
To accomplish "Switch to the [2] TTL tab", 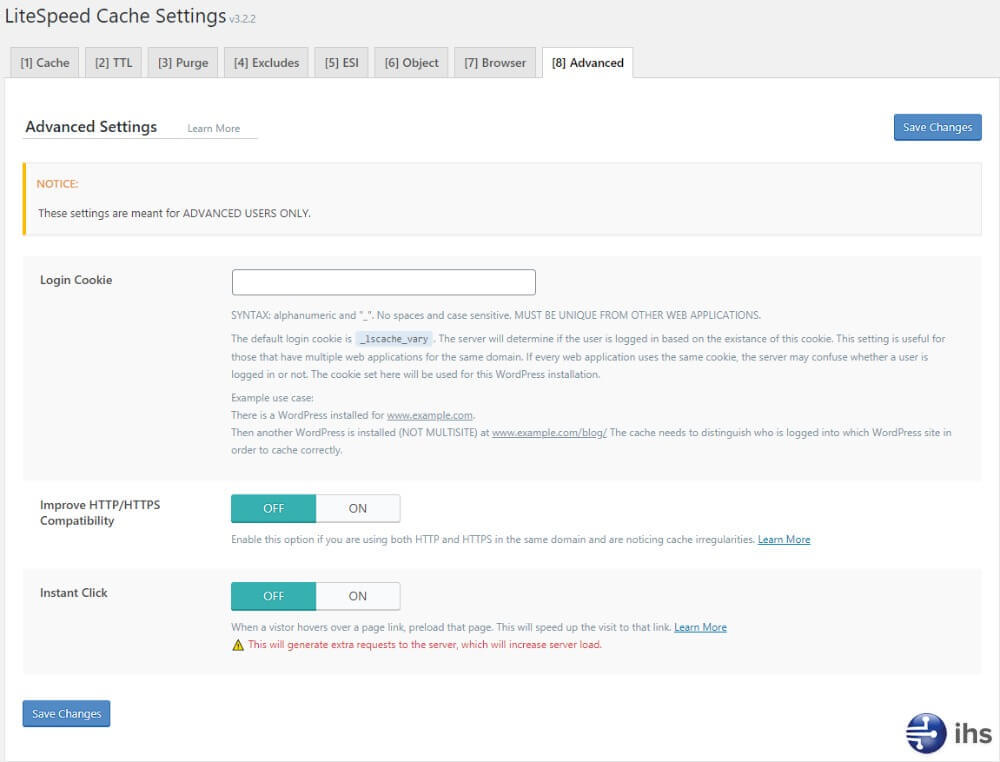I will point(114,62).
